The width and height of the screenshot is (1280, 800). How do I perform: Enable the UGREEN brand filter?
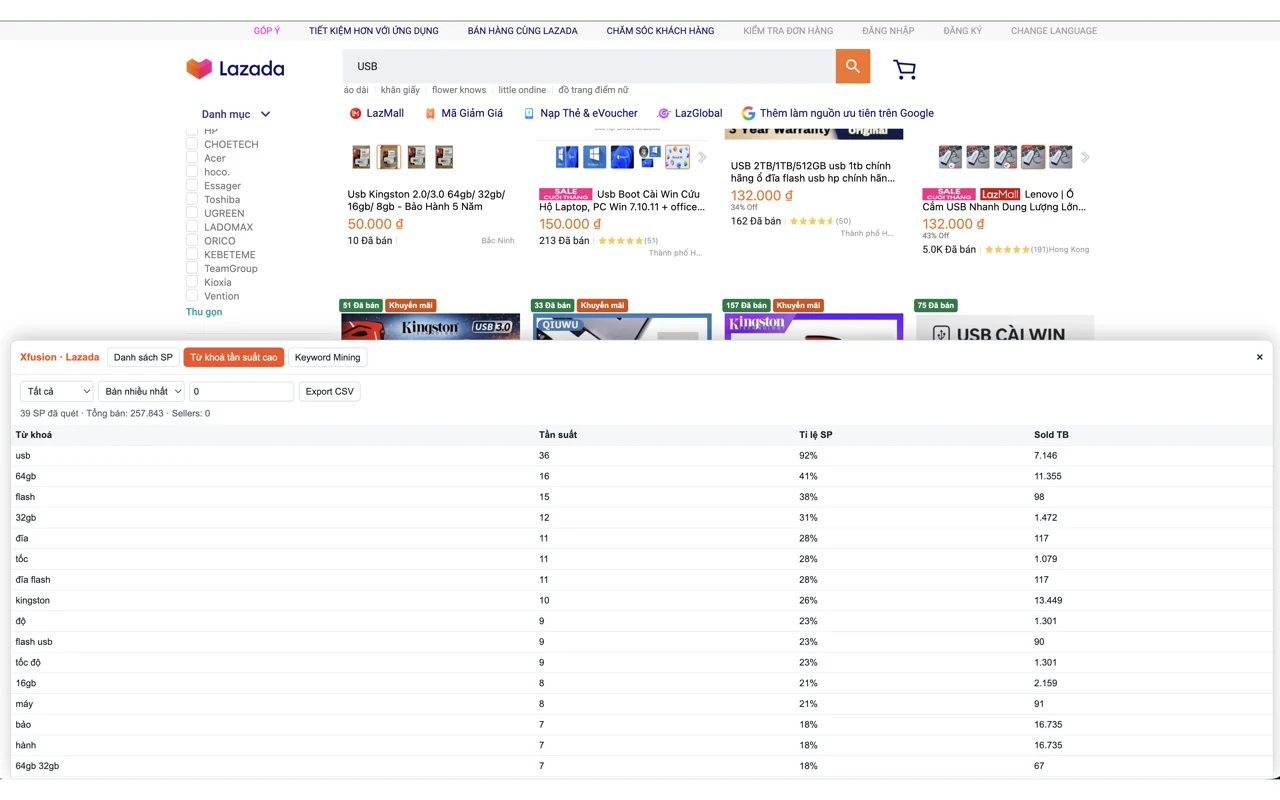pos(192,213)
